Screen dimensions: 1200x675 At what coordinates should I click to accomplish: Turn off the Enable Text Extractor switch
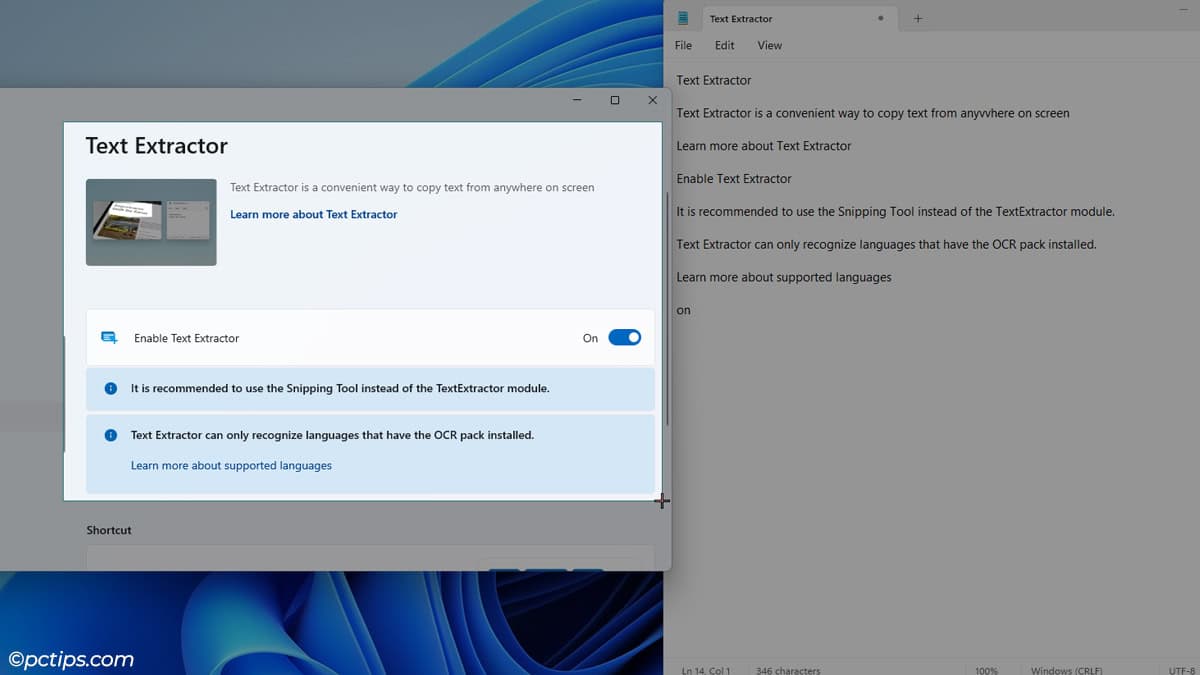click(624, 338)
